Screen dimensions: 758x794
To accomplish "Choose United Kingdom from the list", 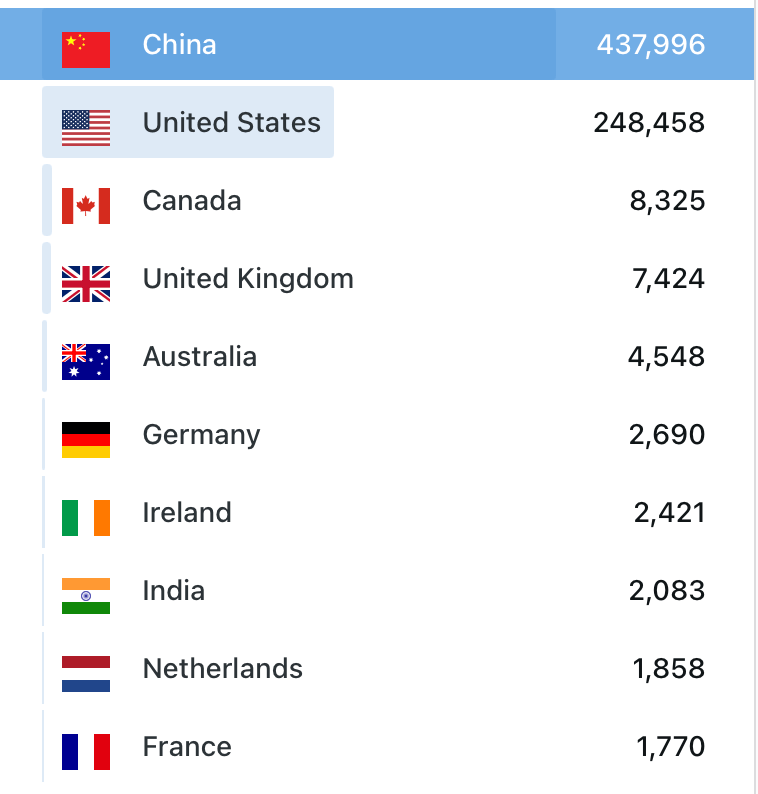I will coord(248,279).
